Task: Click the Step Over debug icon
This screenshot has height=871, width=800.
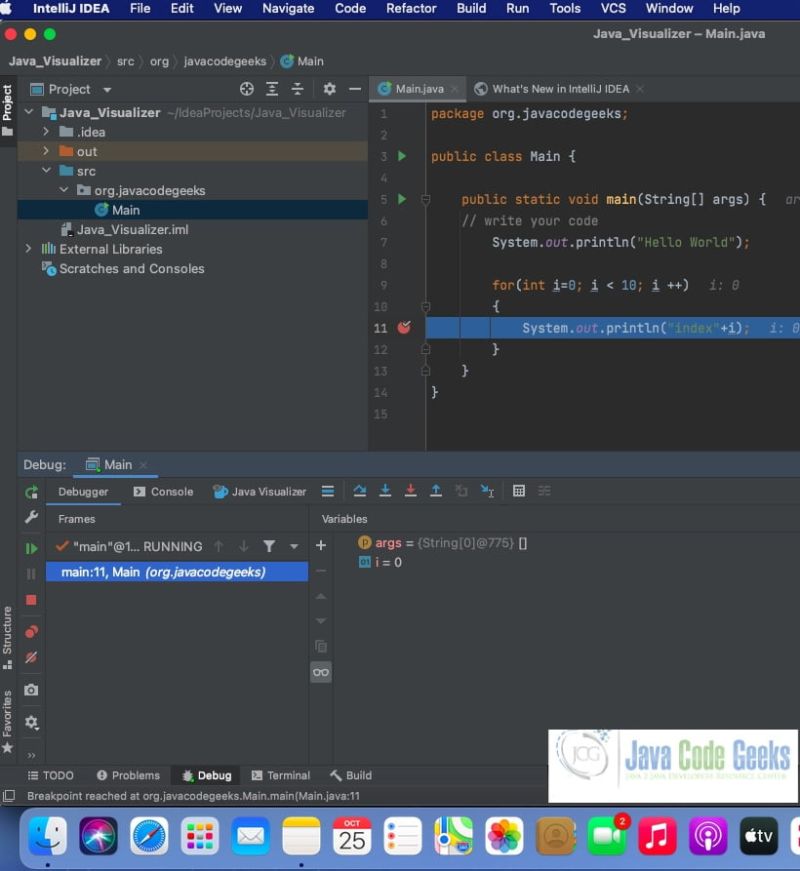Action: tap(359, 491)
